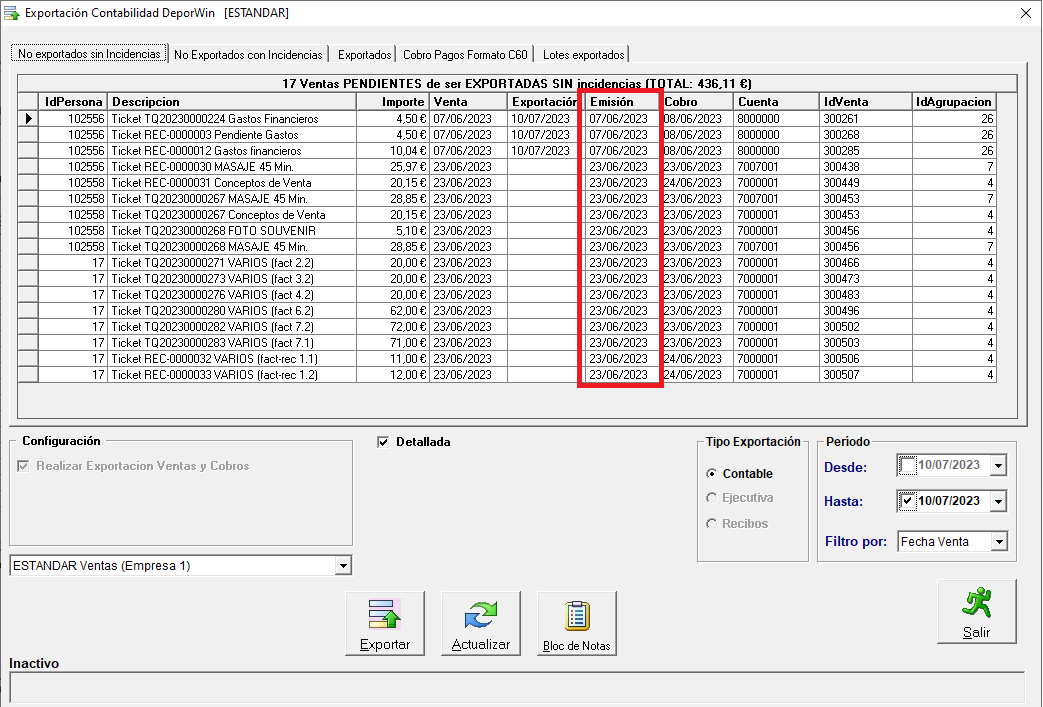This screenshot has height=707, width=1043.
Task: Click row selector of TQ20230000283 row
Action: click(28, 342)
